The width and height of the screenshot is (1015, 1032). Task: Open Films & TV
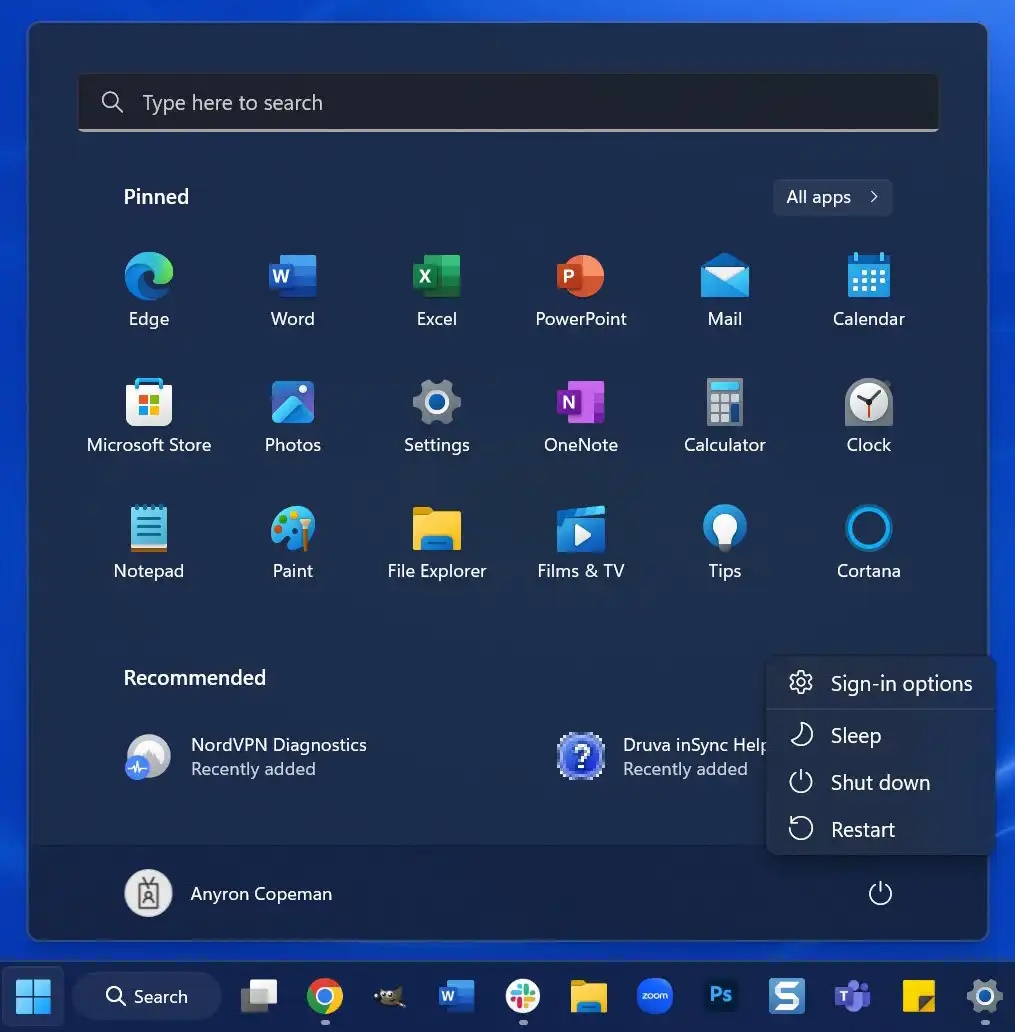[x=581, y=542]
